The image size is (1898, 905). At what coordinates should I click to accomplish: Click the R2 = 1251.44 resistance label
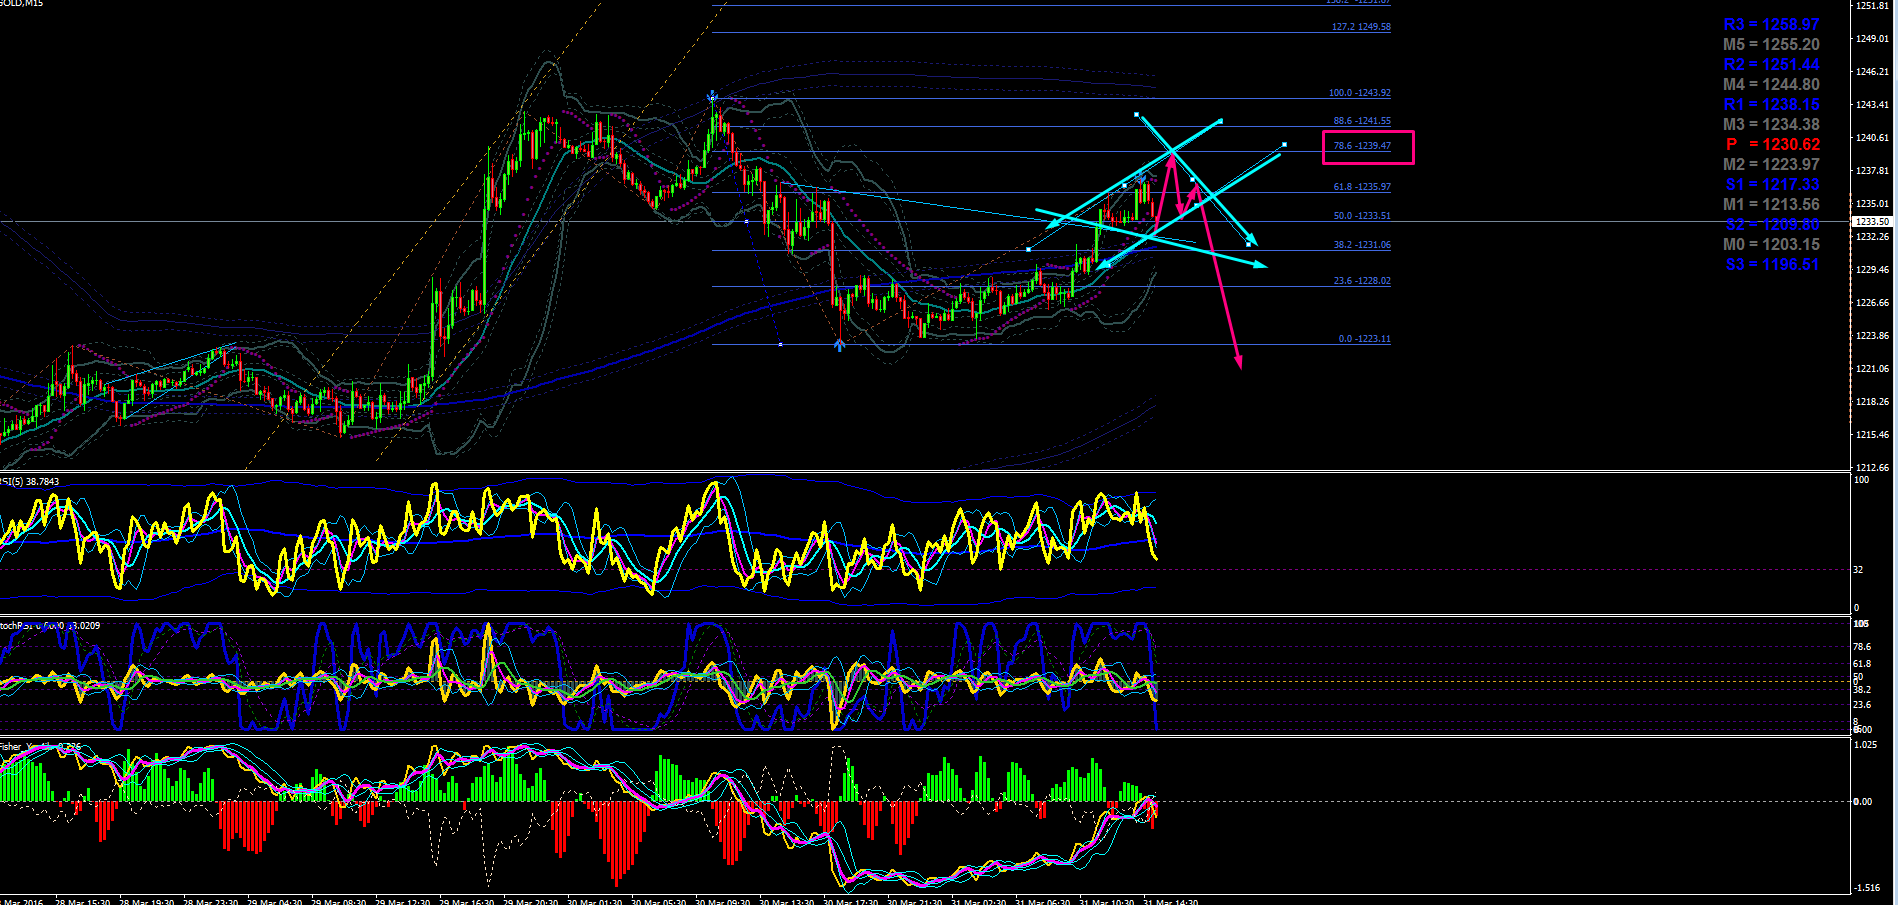click(x=1771, y=64)
